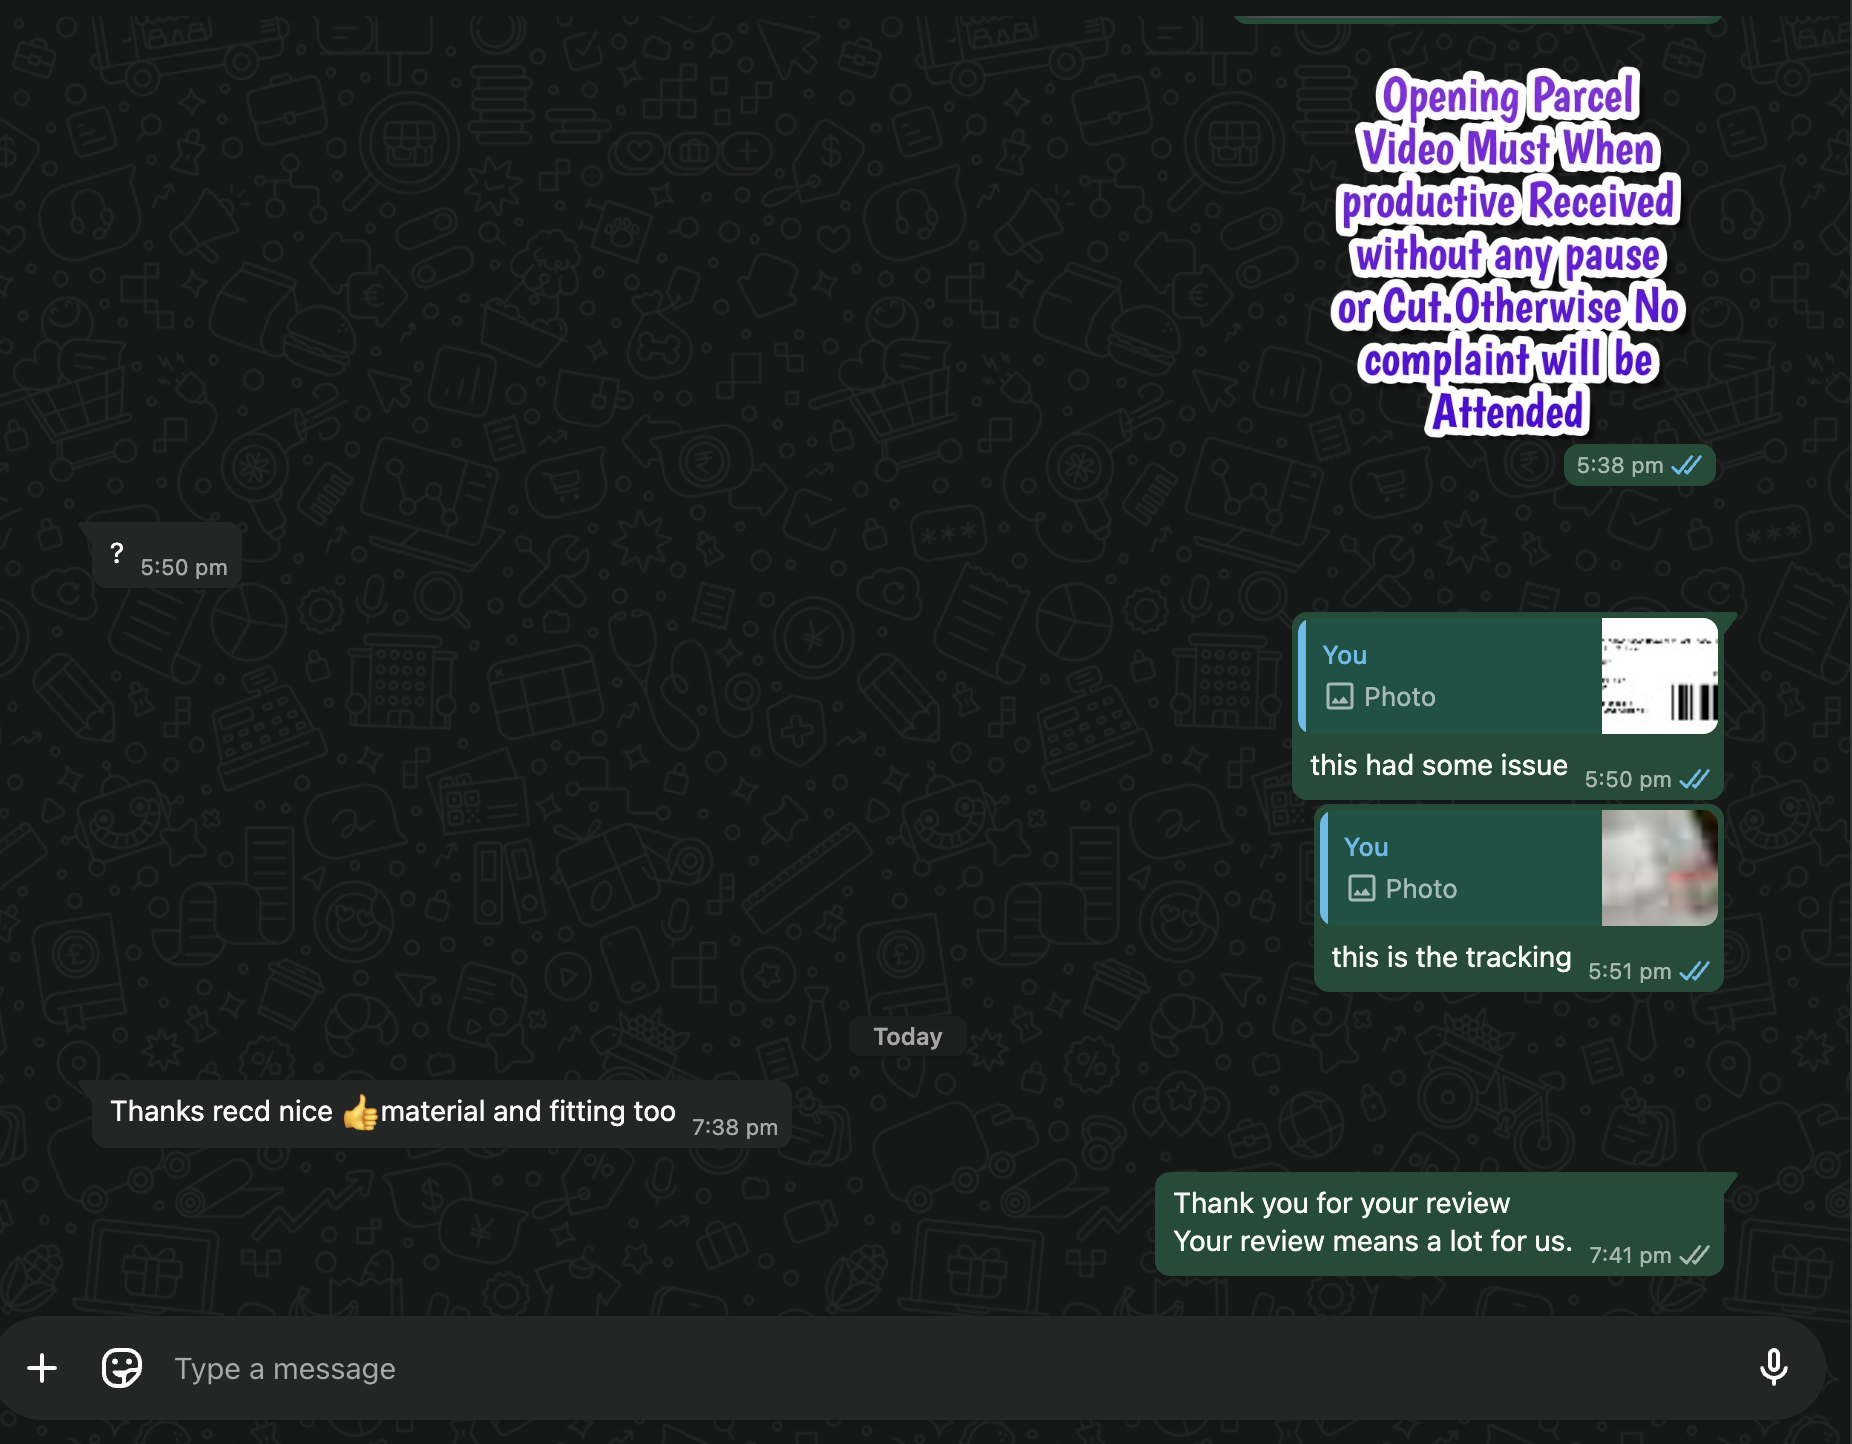Viewport: 1852px width, 1444px height.
Task: Click the Opening Parcel Video sticker
Action: (1508, 252)
